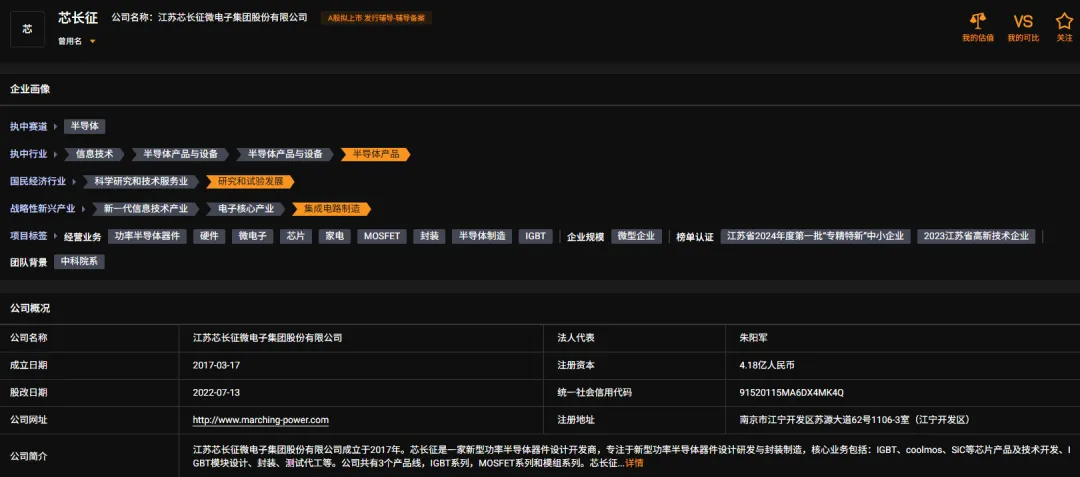1080x477 pixels.
Task: Click the 注册资本 label
Action: [x=576, y=365]
